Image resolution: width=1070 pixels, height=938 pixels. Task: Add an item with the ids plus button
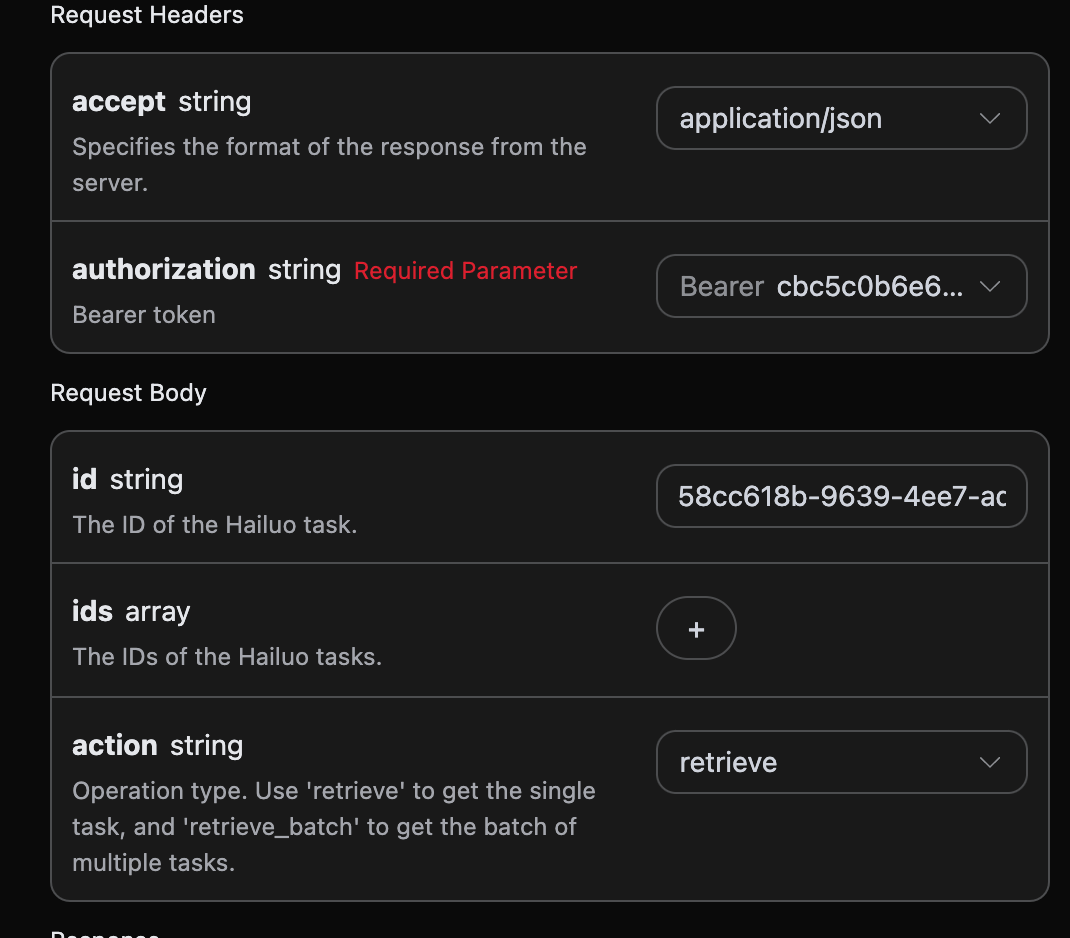coord(696,629)
